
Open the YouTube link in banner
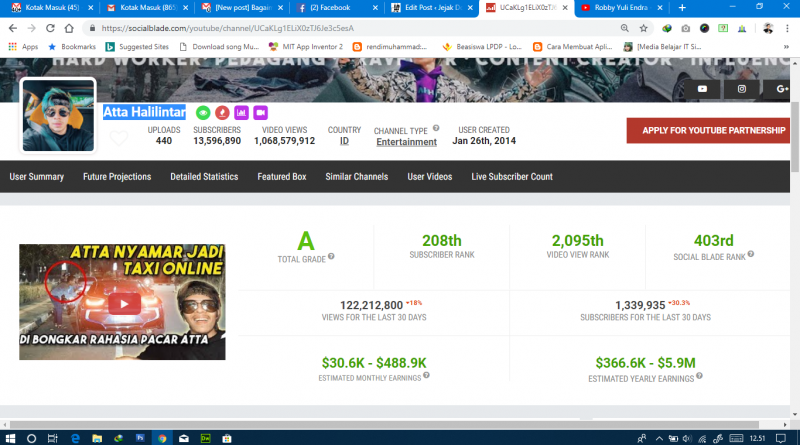tap(702, 89)
